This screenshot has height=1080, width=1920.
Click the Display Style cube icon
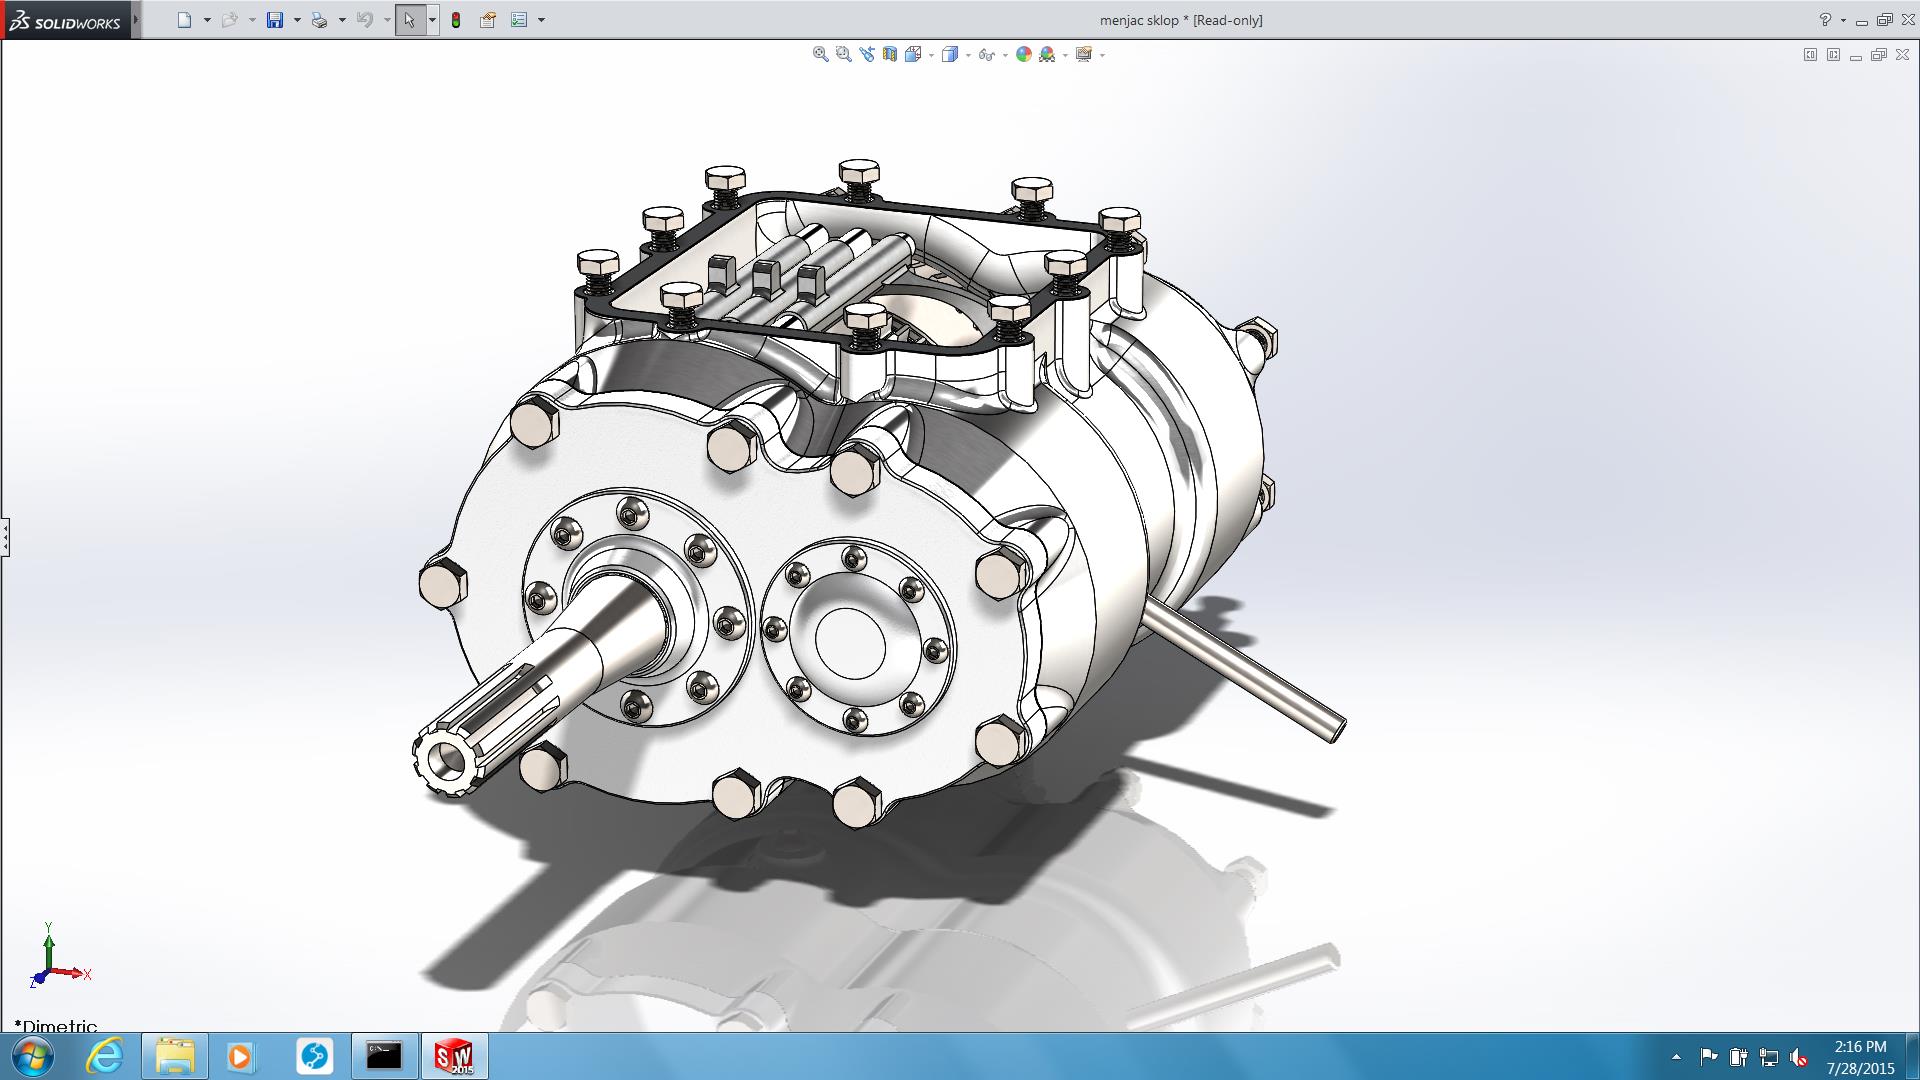pyautogui.click(x=950, y=55)
